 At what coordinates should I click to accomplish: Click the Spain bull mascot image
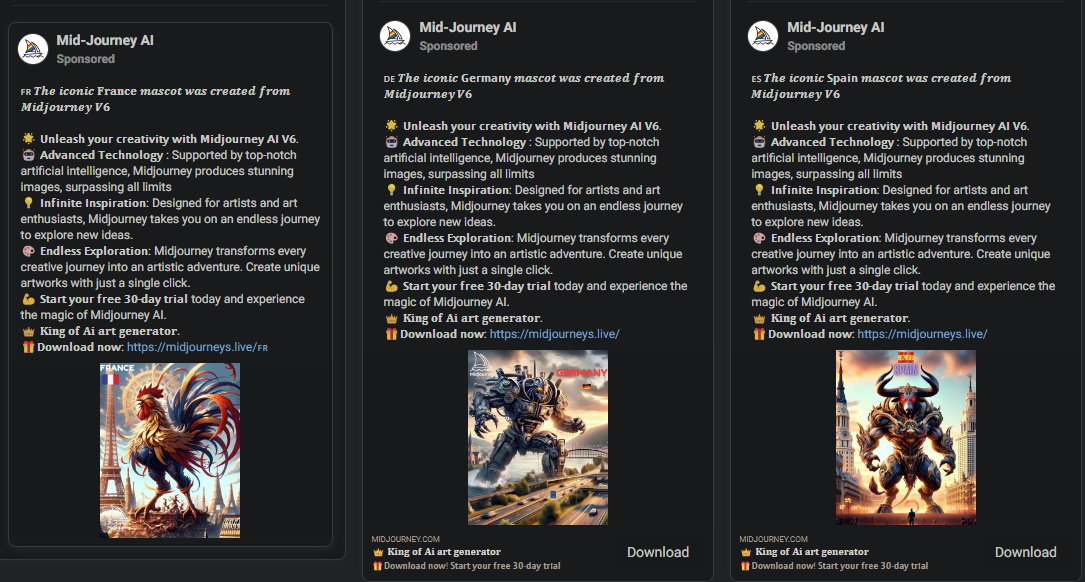(x=905, y=437)
